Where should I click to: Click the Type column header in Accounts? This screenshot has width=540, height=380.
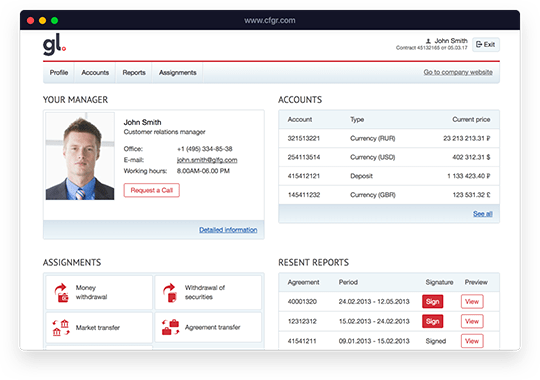[357, 120]
